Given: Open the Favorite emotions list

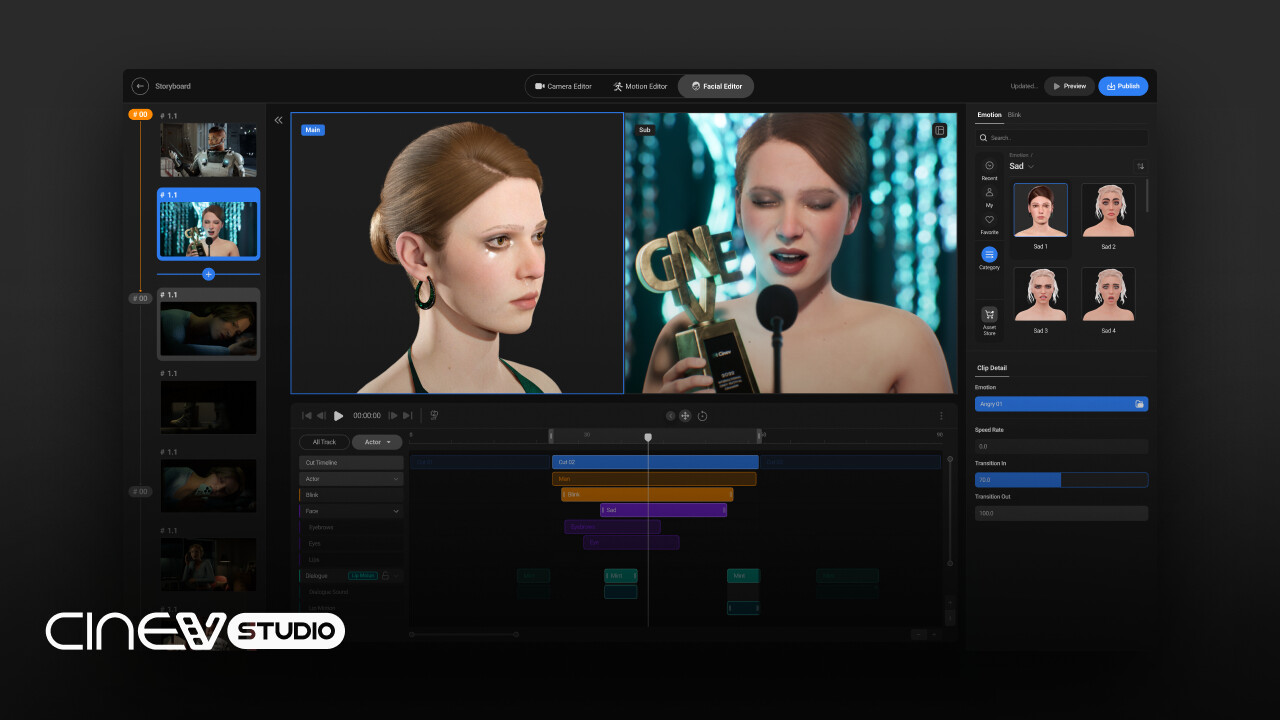Looking at the screenshot, I should [989, 220].
